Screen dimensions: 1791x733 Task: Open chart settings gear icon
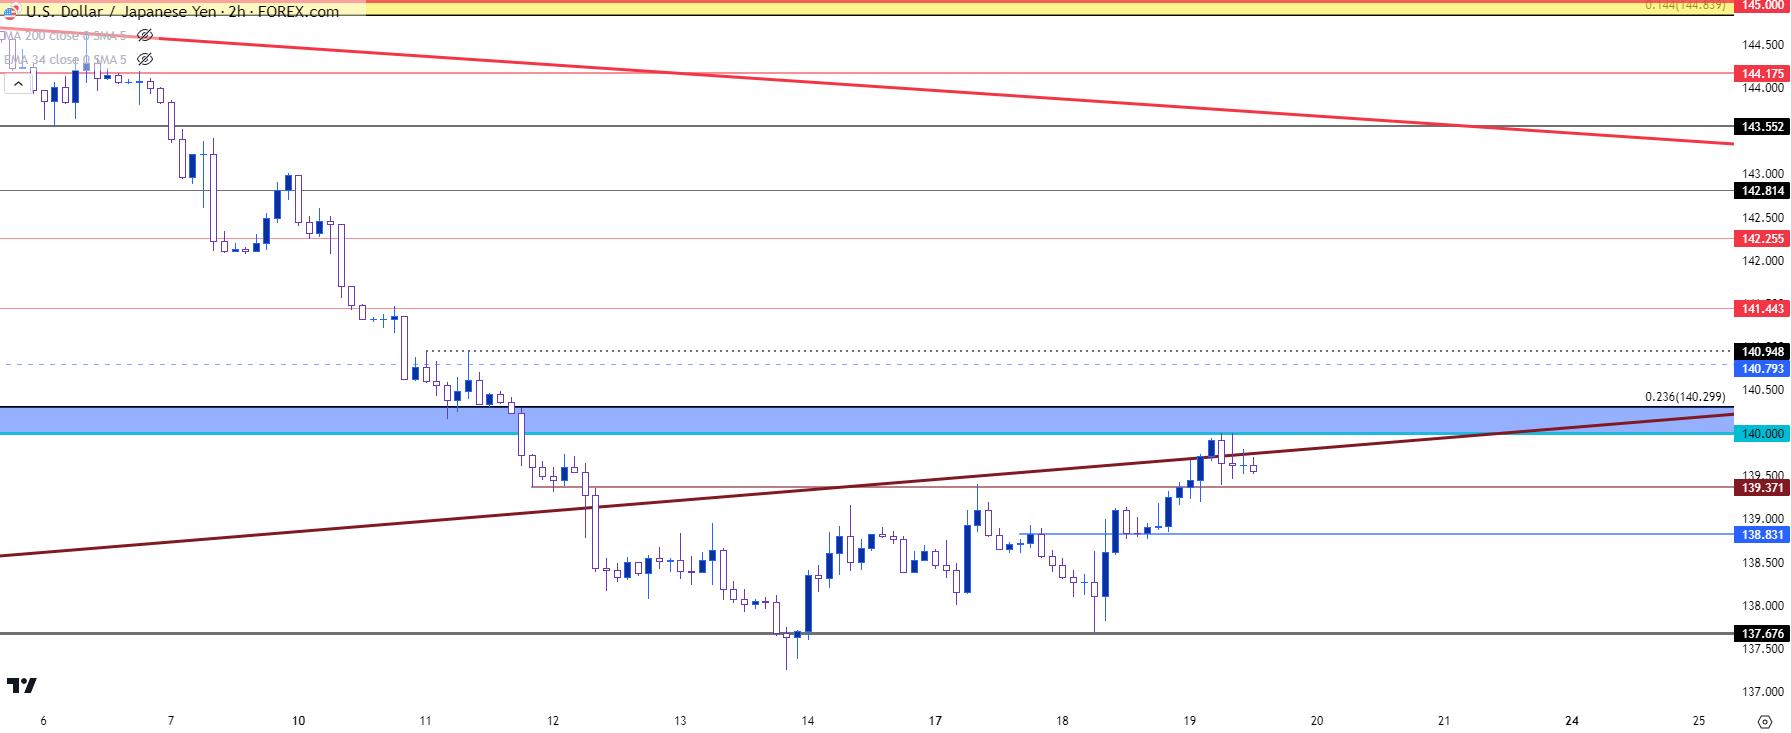tap(1764, 721)
